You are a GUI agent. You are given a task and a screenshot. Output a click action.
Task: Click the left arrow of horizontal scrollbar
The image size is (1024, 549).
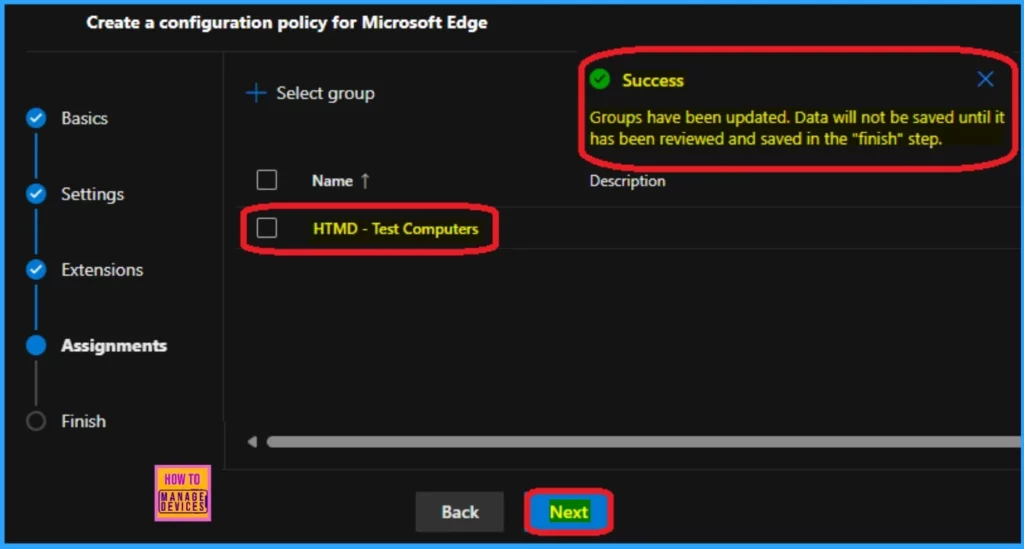252,442
